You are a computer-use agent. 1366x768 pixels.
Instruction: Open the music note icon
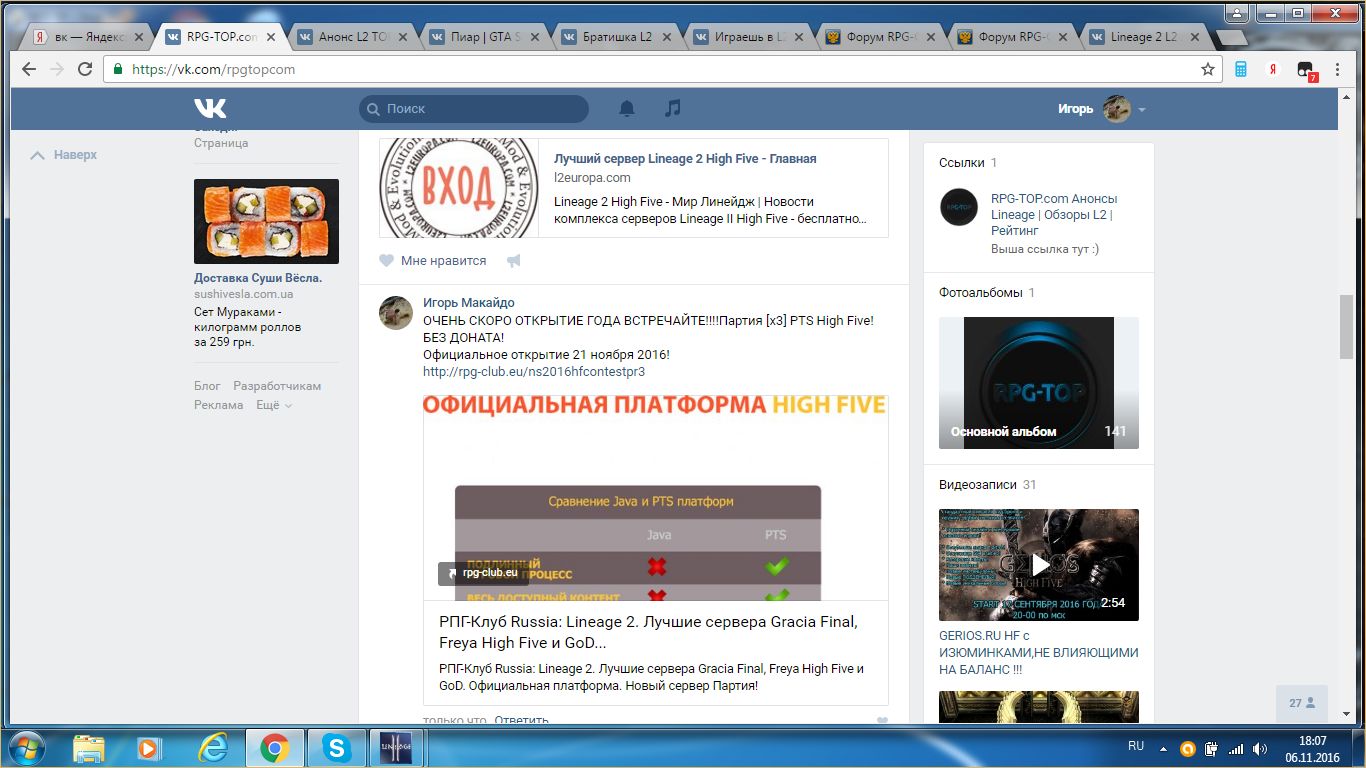(x=673, y=108)
